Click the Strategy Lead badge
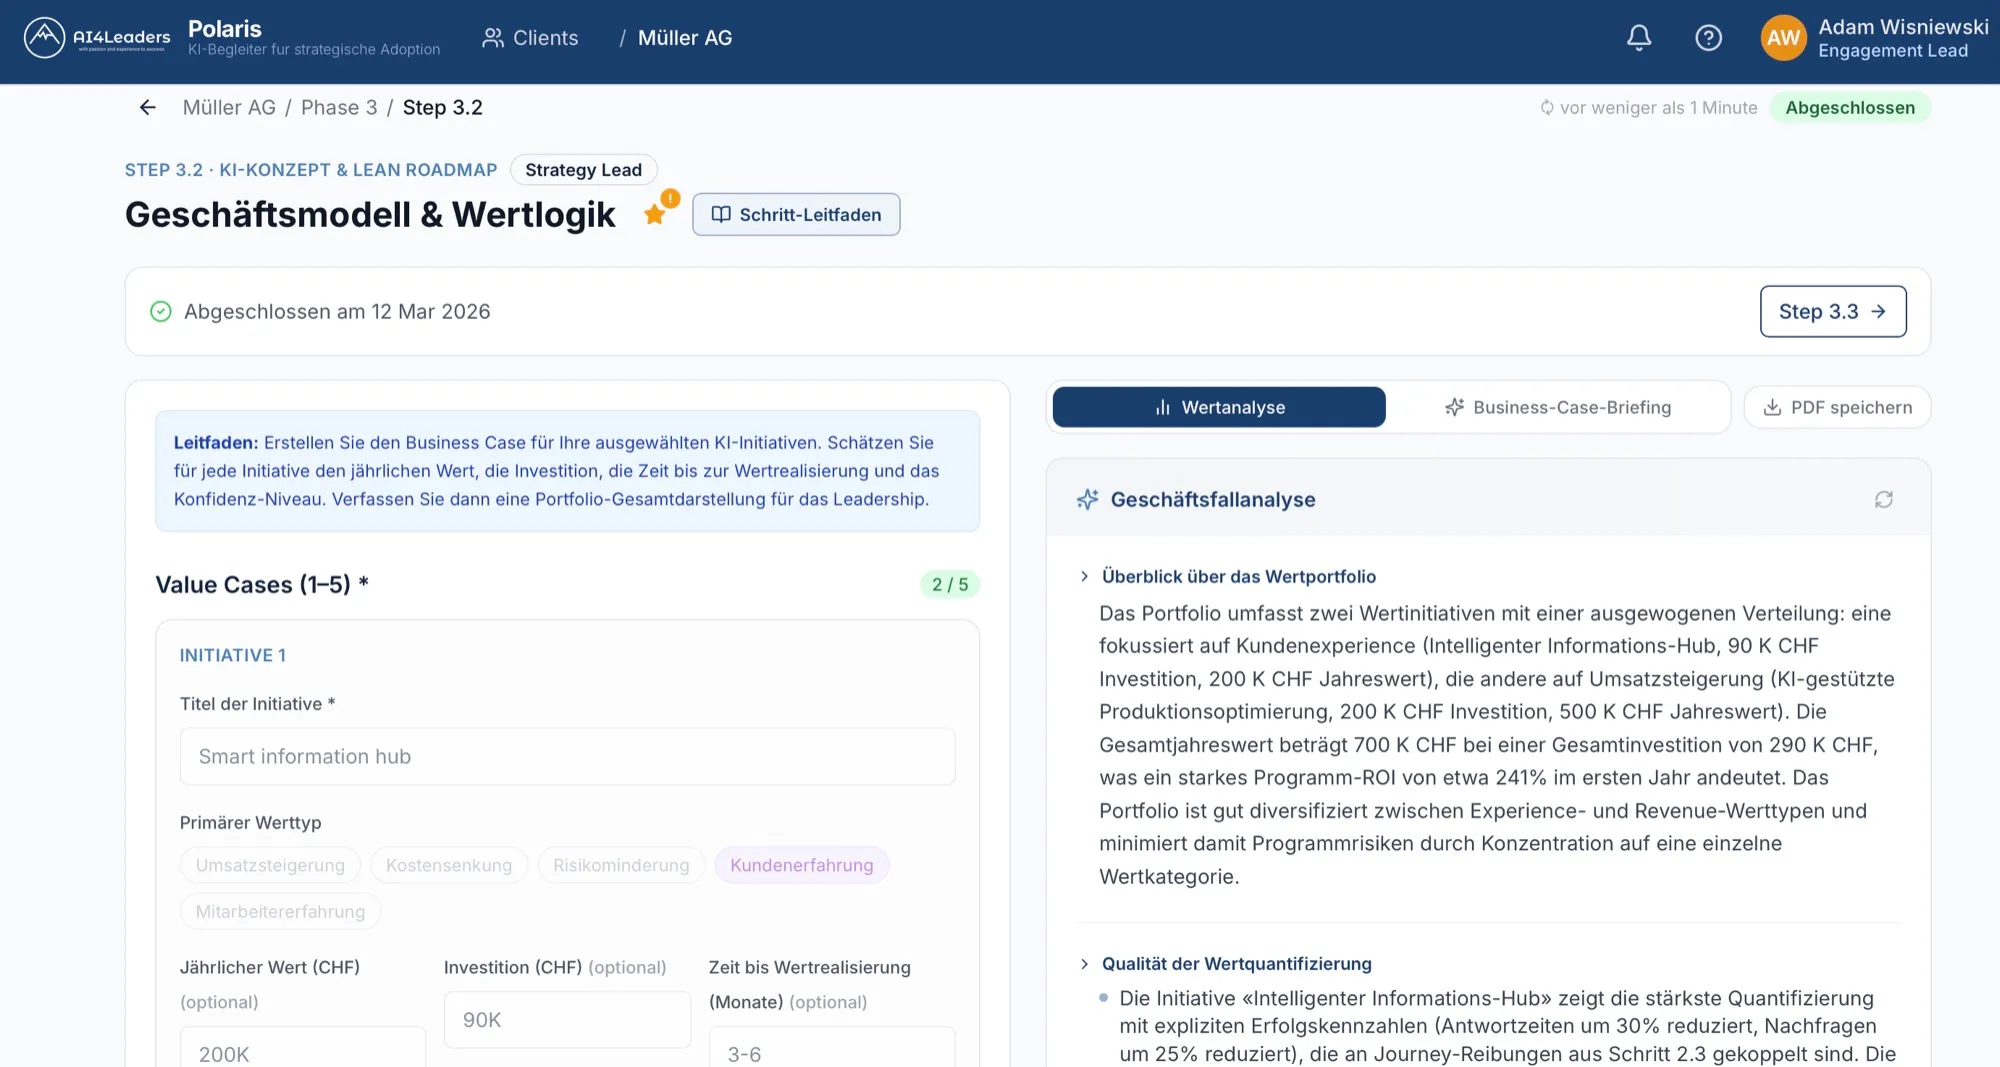Image resolution: width=2000 pixels, height=1067 pixels. pos(583,169)
